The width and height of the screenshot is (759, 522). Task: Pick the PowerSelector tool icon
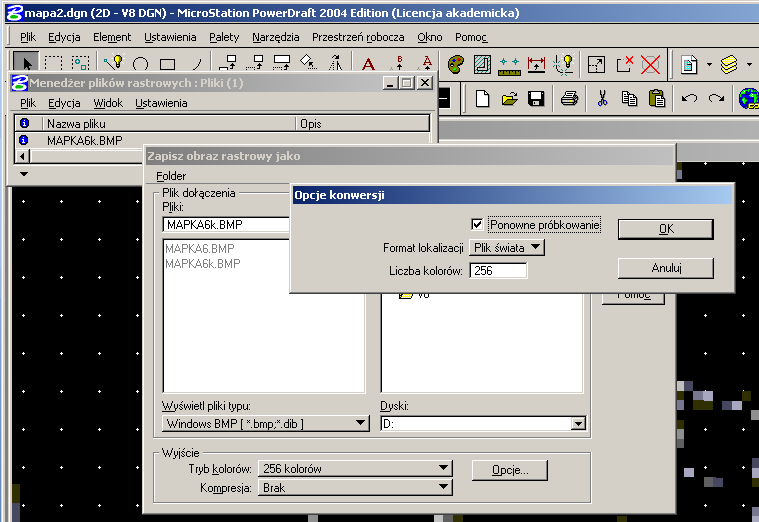[x=80, y=63]
